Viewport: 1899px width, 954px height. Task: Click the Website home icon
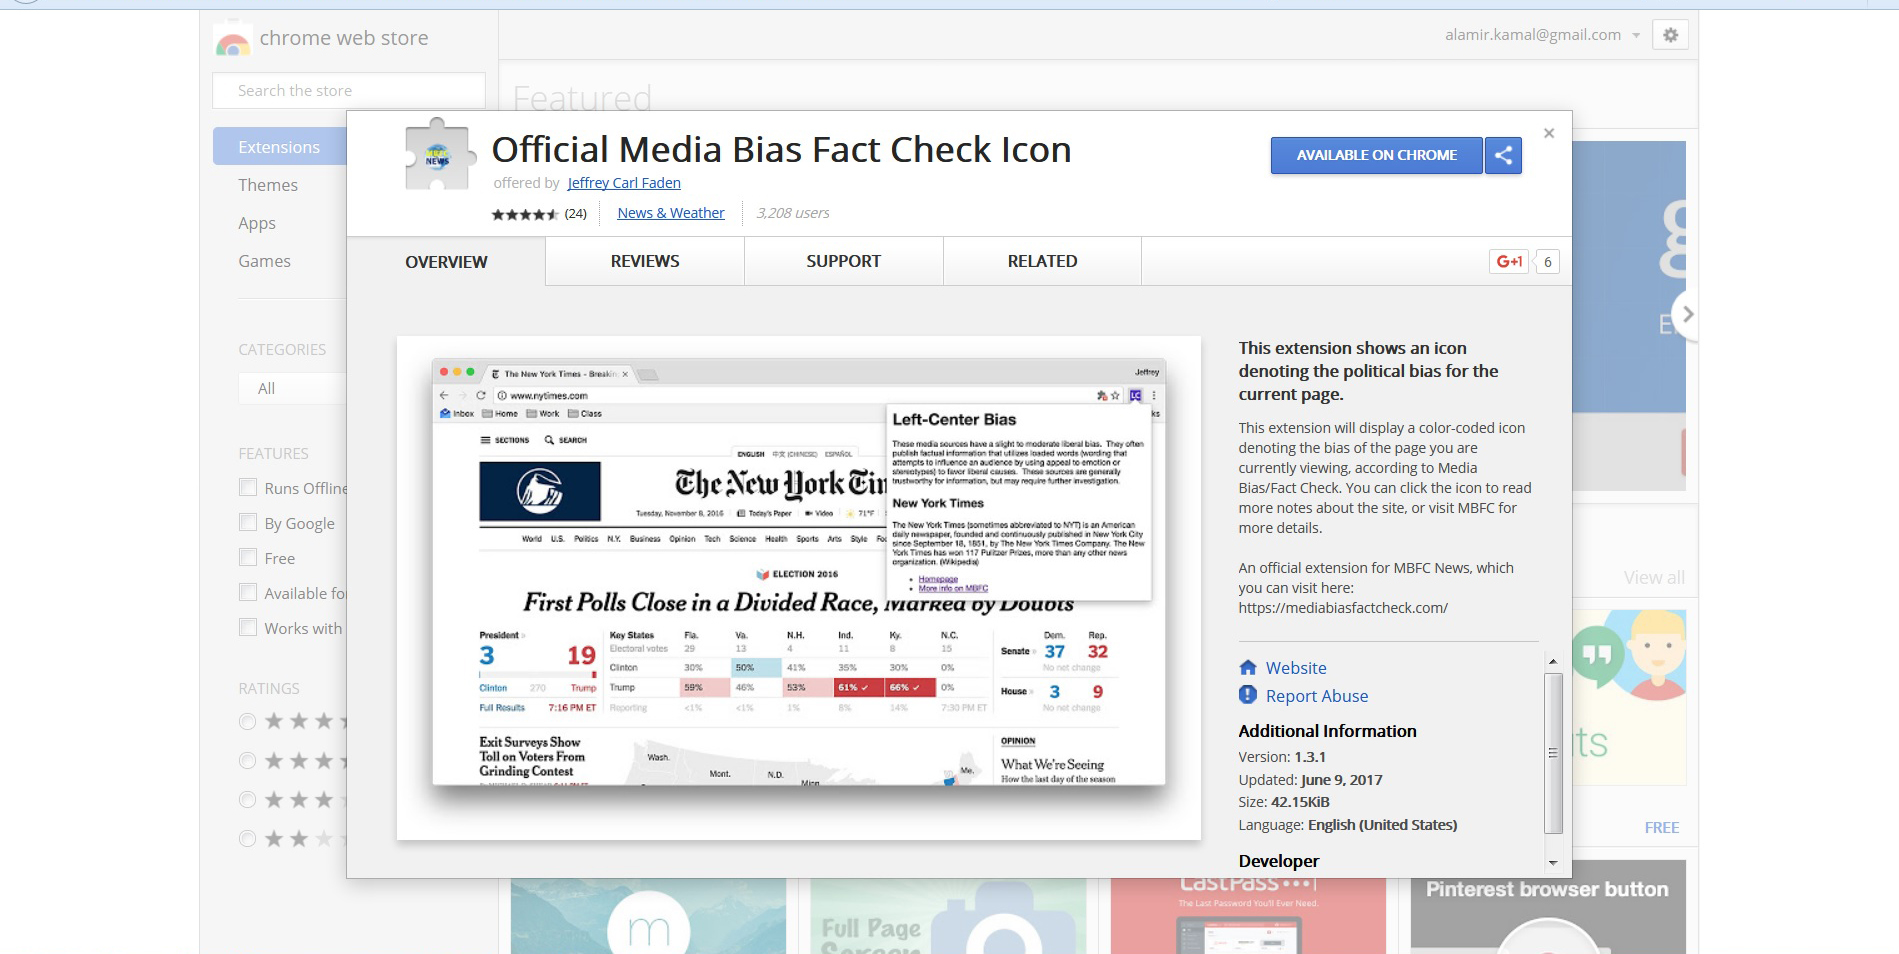click(x=1248, y=667)
